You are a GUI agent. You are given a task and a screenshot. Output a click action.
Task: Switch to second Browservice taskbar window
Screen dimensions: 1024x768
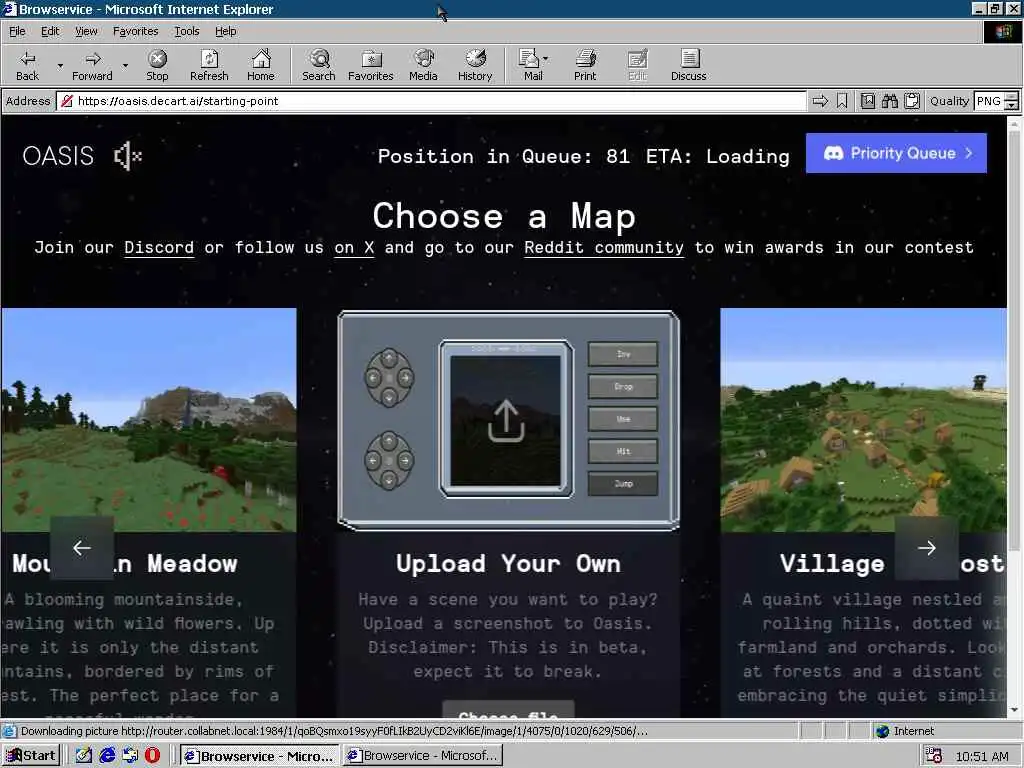[x=423, y=756]
